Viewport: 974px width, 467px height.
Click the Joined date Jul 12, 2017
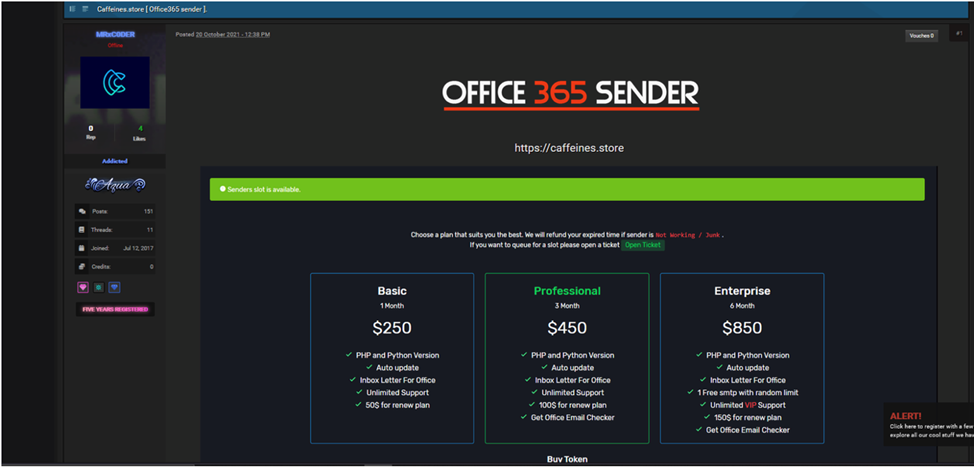pos(139,248)
